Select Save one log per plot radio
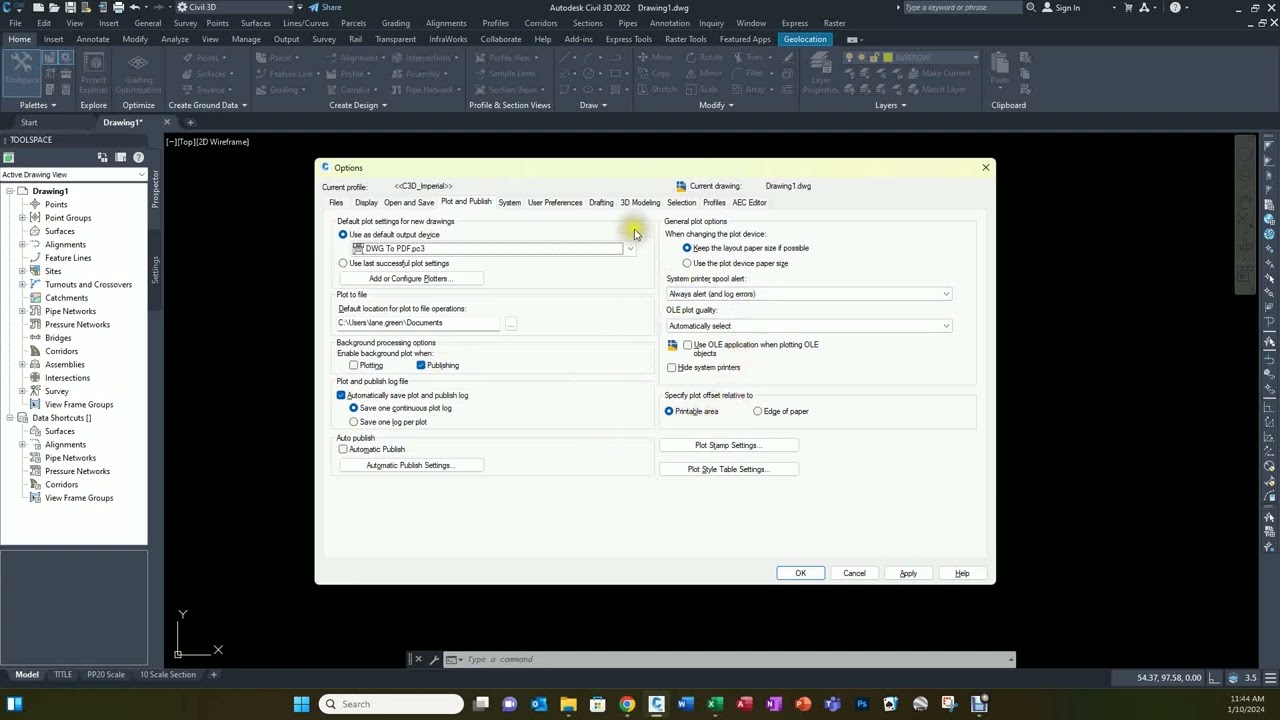 pos(354,422)
